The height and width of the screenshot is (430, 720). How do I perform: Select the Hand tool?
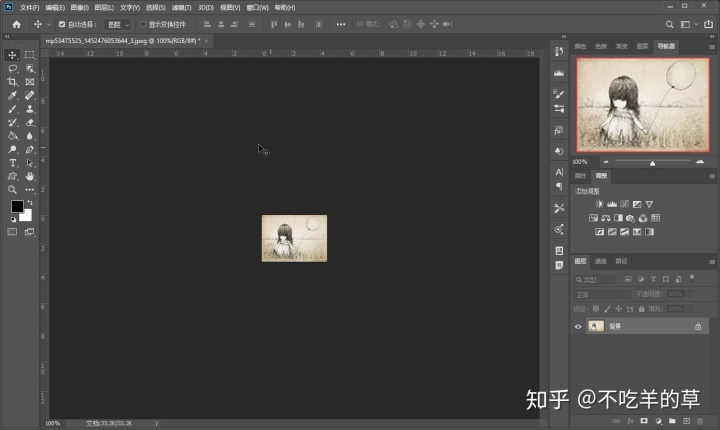point(30,176)
